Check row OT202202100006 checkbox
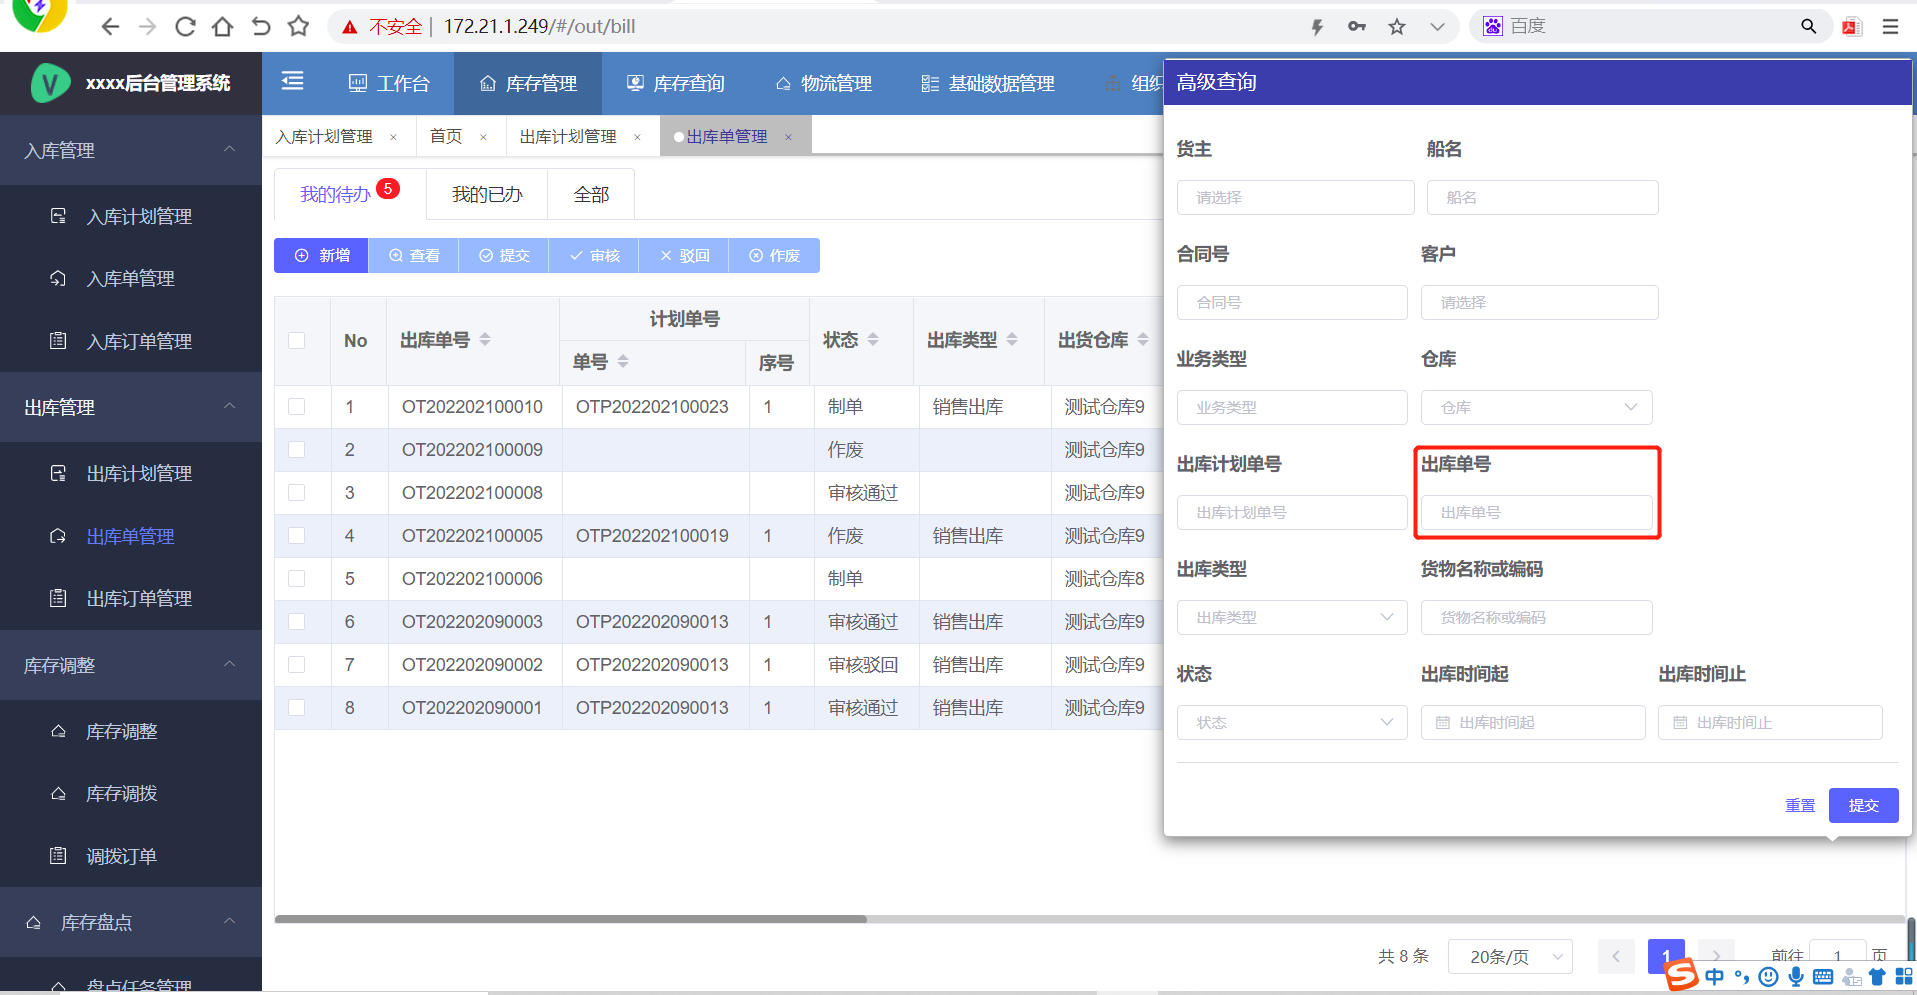The image size is (1917, 995). (296, 579)
